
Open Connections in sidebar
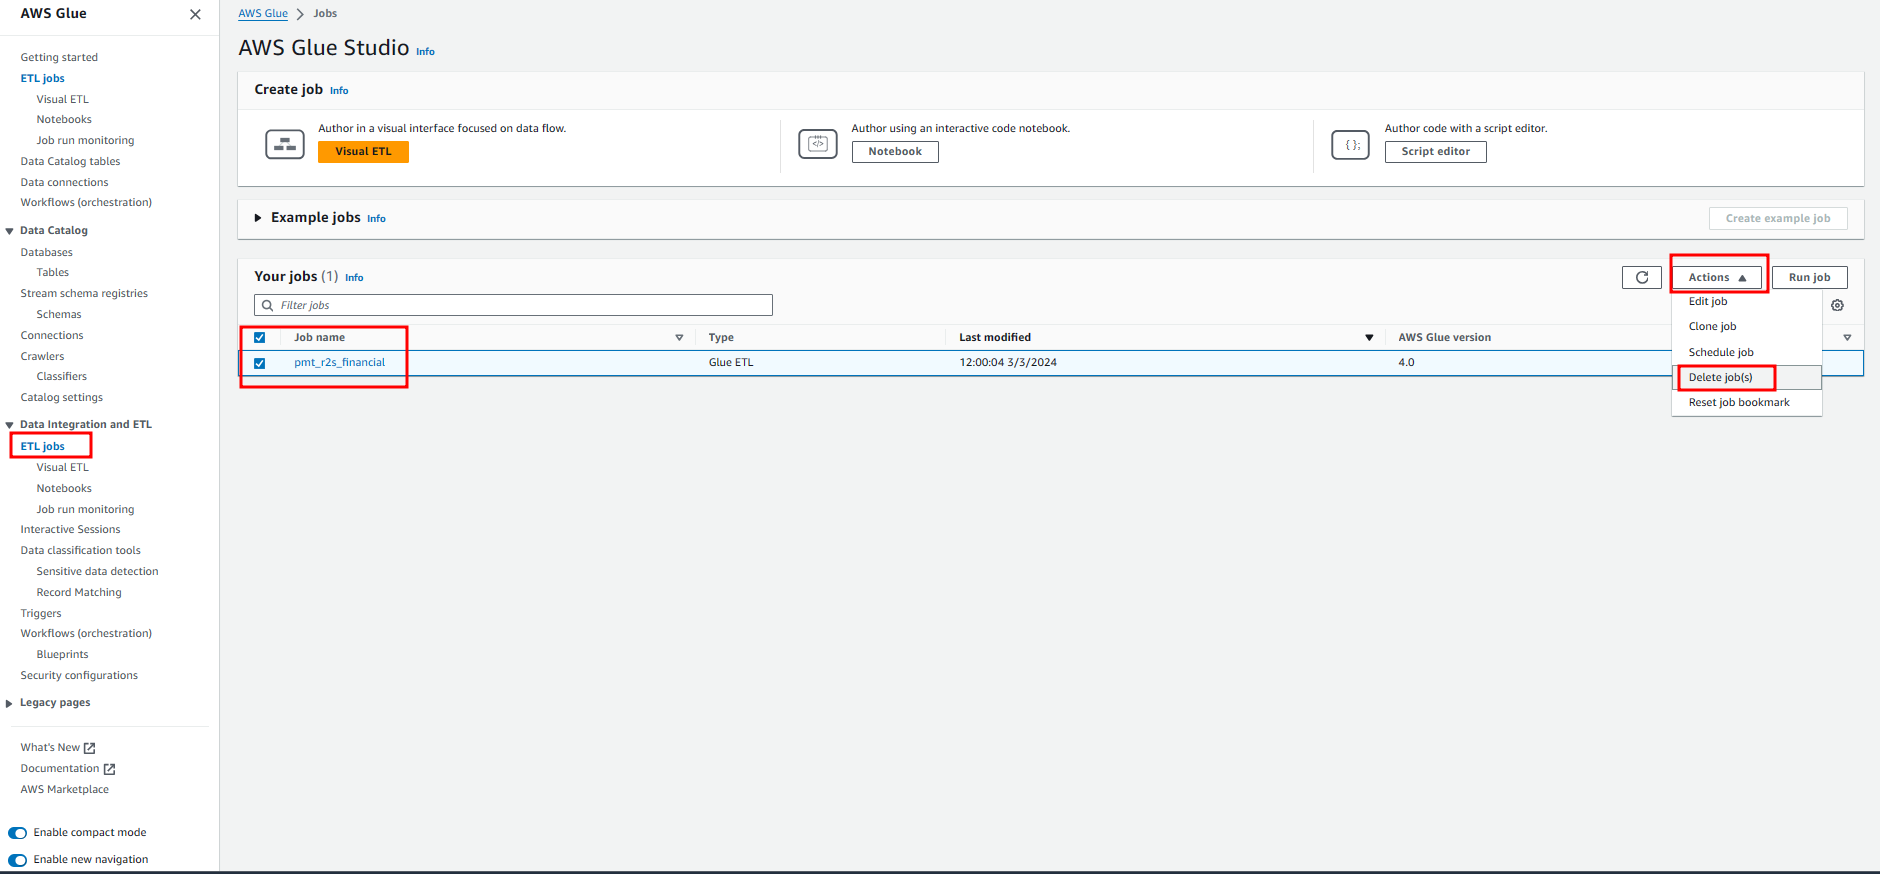coord(52,336)
